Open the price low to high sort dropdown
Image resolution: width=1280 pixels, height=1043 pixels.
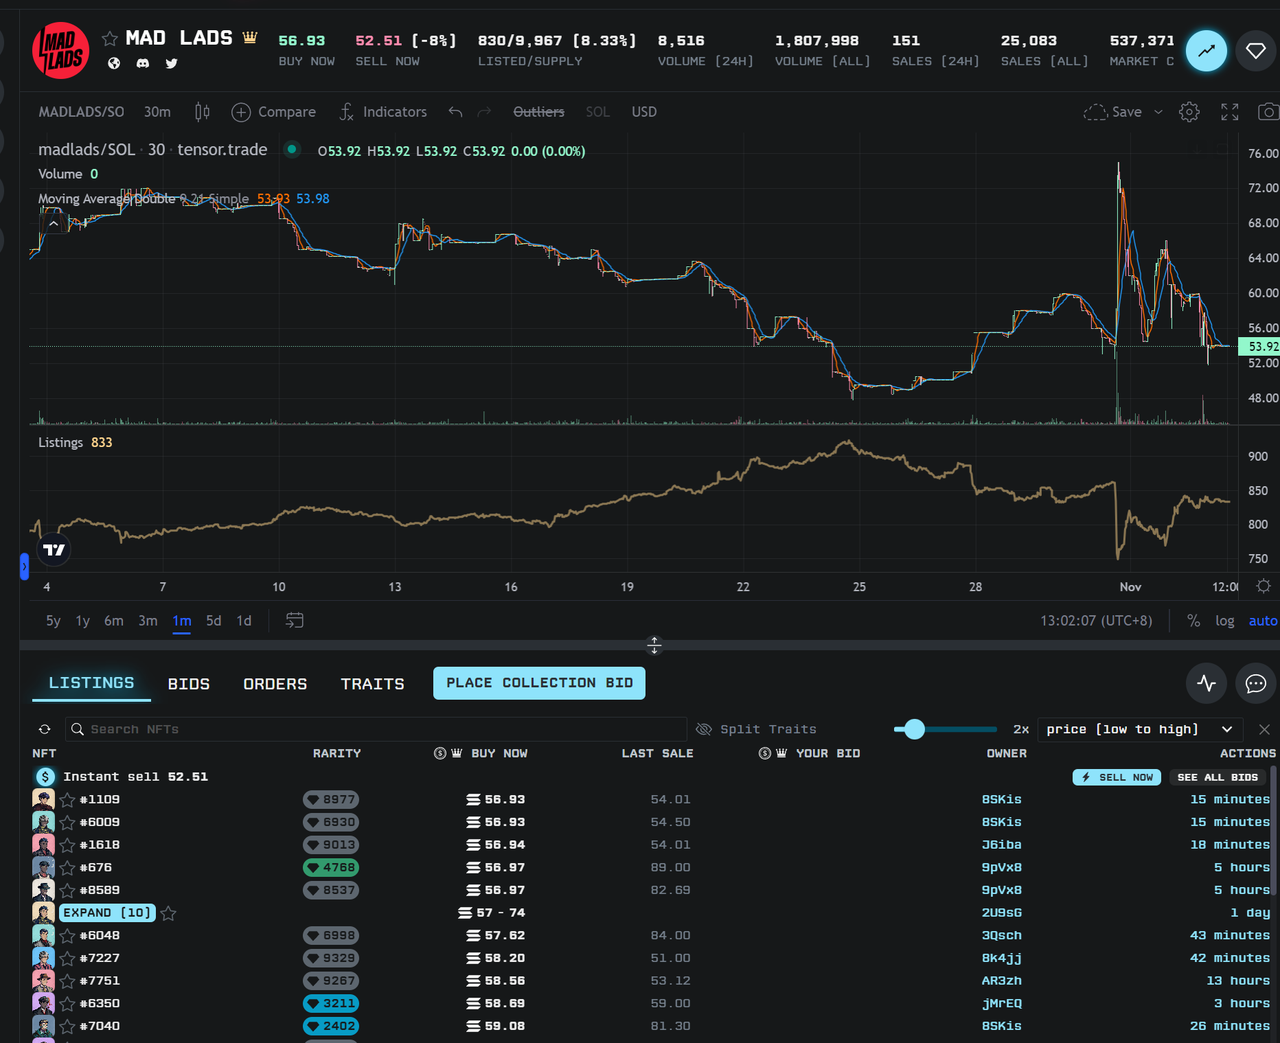click(1139, 729)
